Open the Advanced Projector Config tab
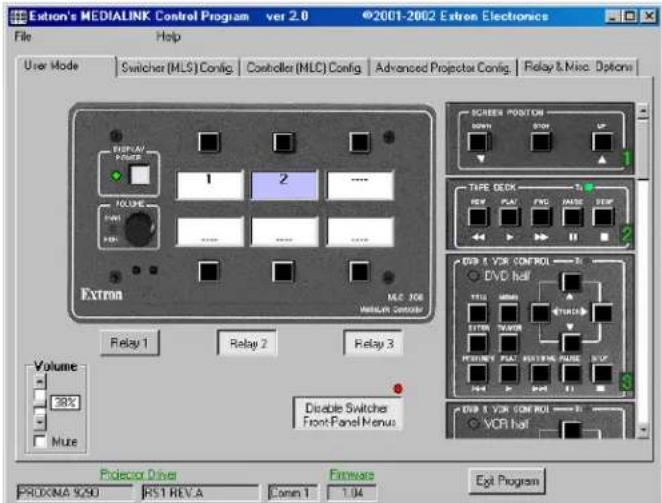662x503 pixels. point(443,68)
